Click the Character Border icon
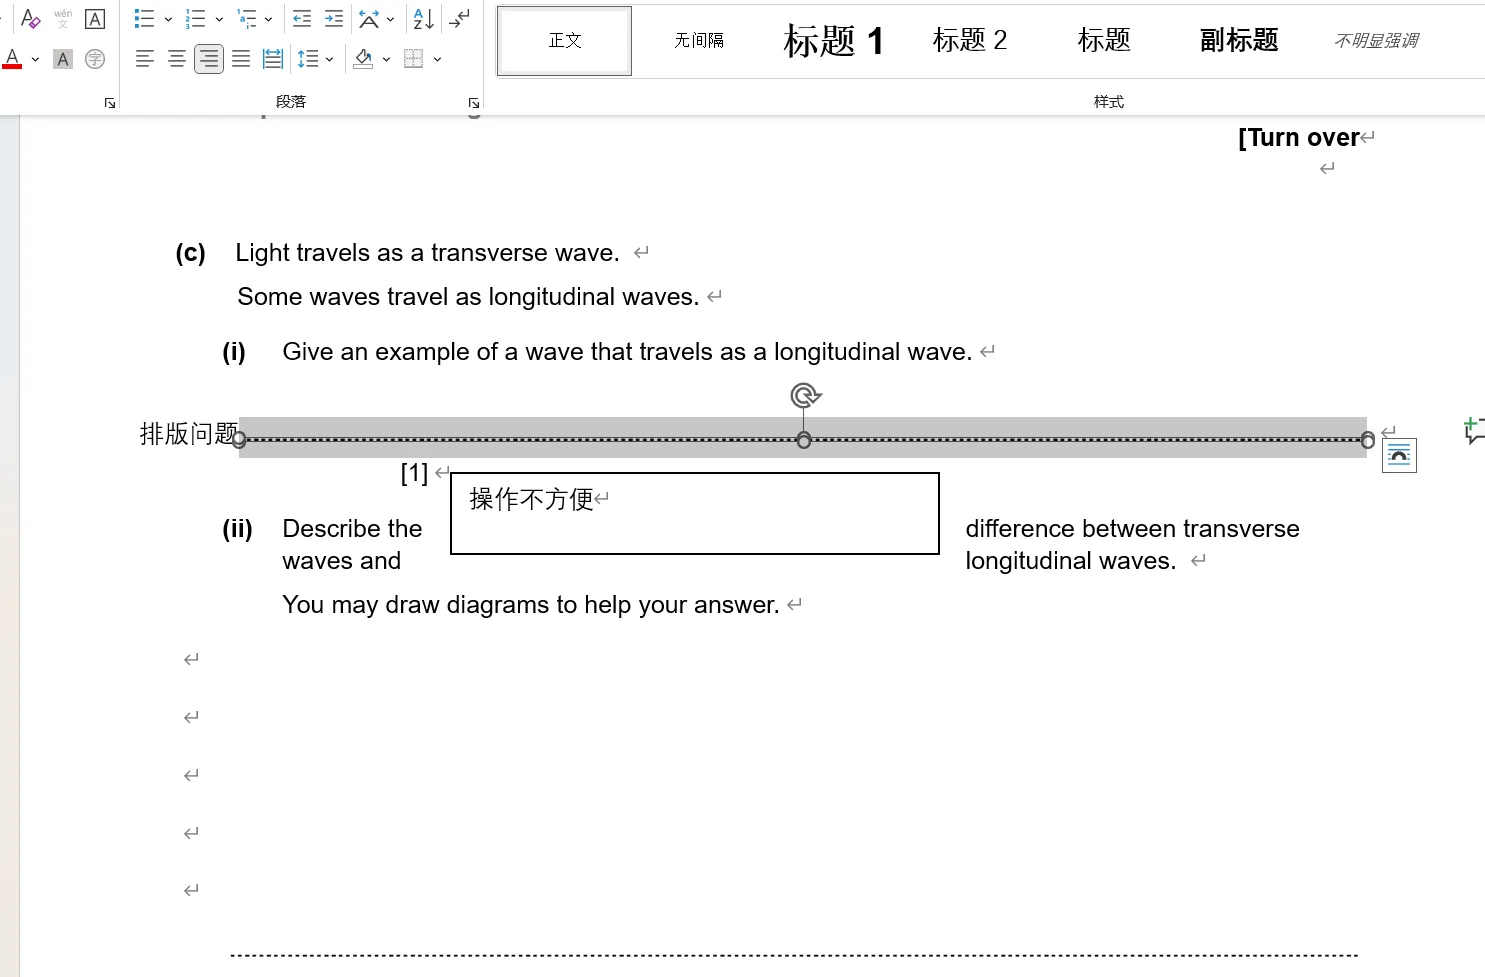1485x977 pixels. click(x=95, y=19)
